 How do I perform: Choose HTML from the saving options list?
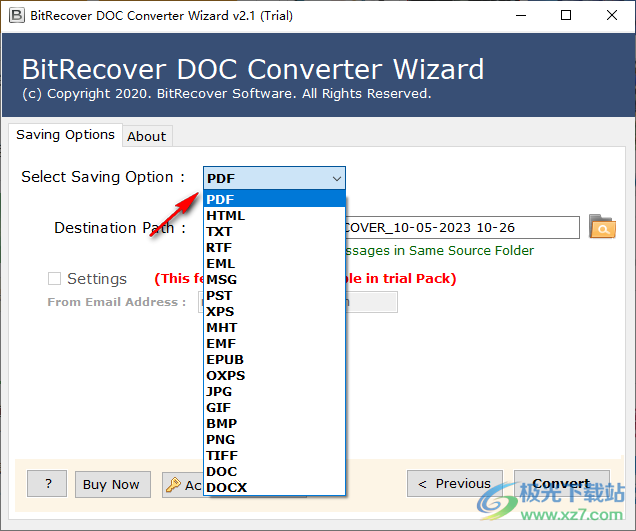click(x=275, y=215)
